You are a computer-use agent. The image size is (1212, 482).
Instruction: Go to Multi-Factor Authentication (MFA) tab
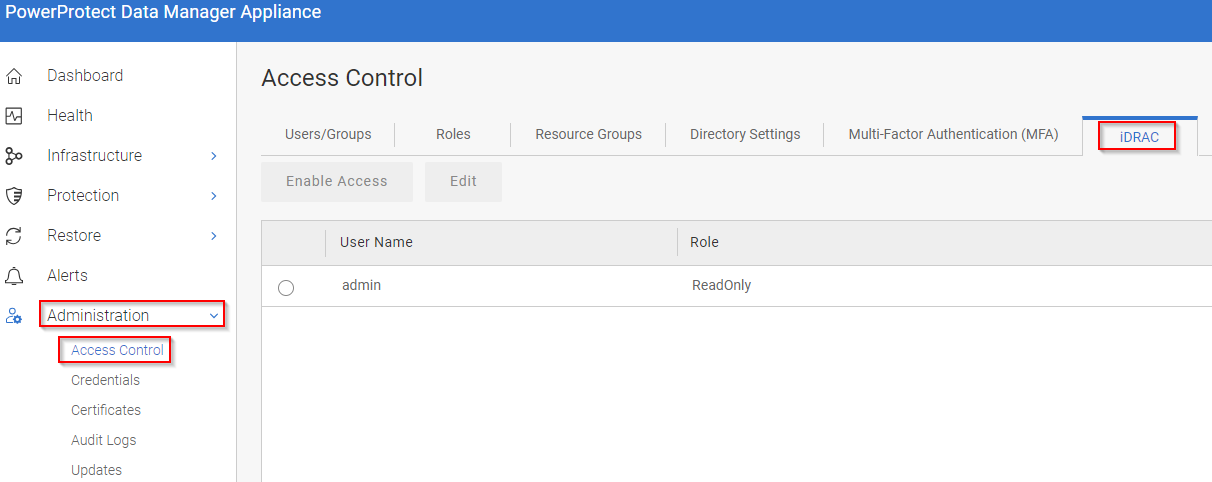coord(953,134)
